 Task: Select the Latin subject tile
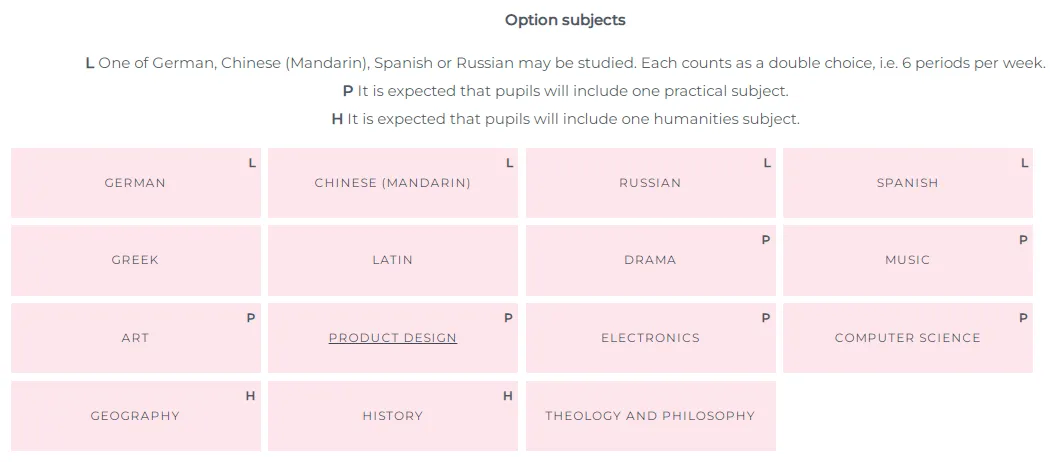pos(392,260)
